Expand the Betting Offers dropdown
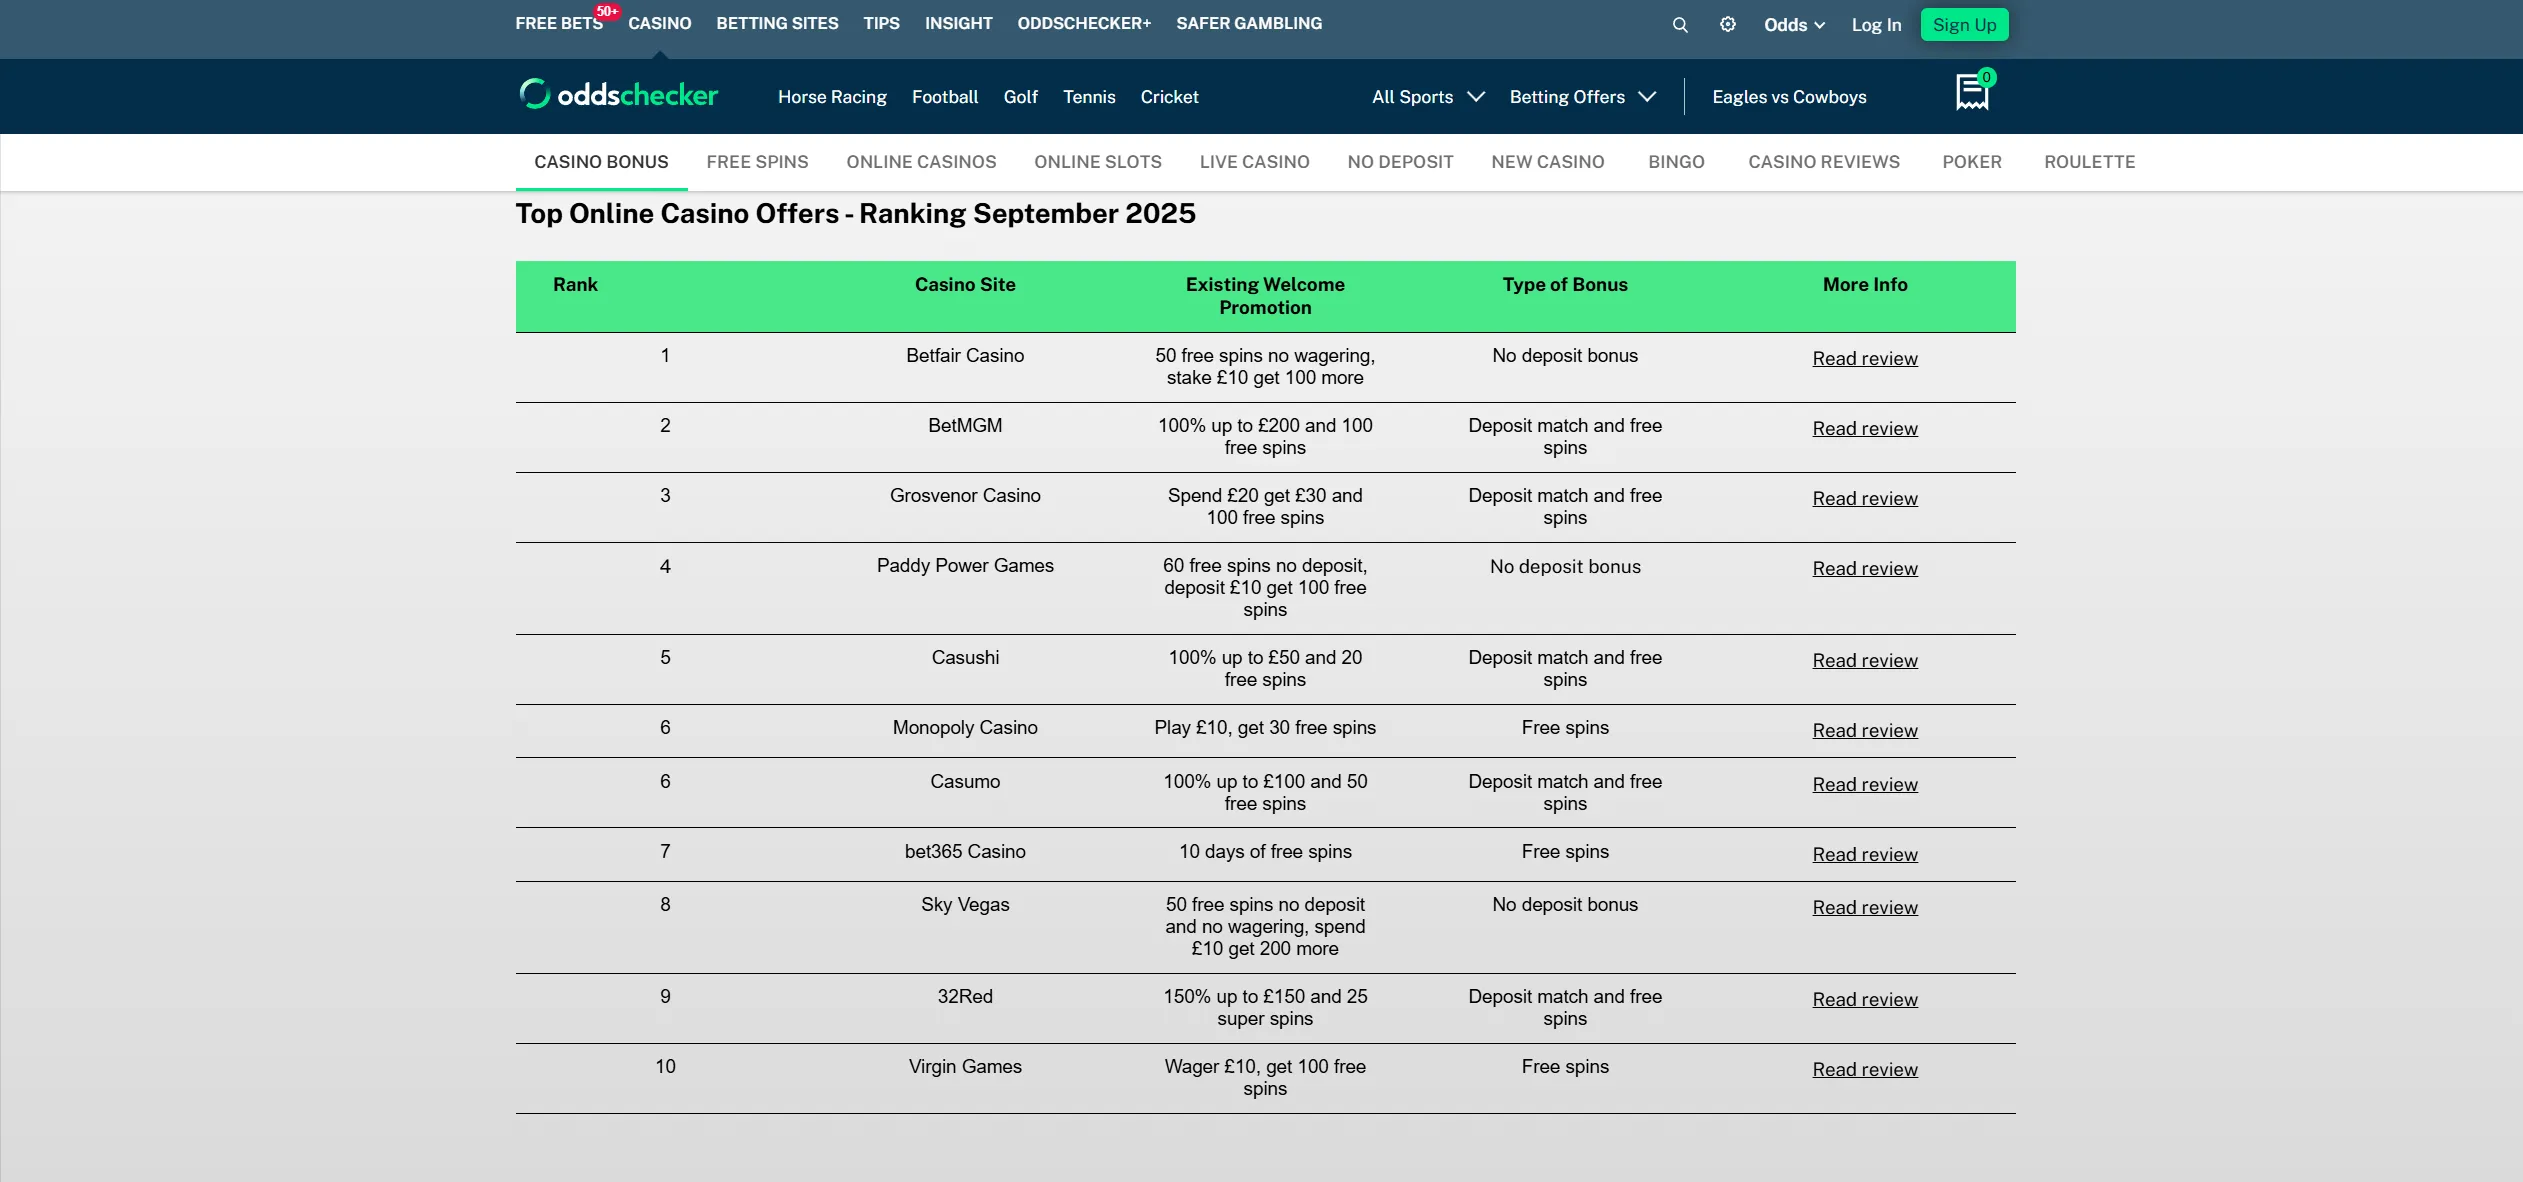The image size is (2523, 1182). [1583, 97]
